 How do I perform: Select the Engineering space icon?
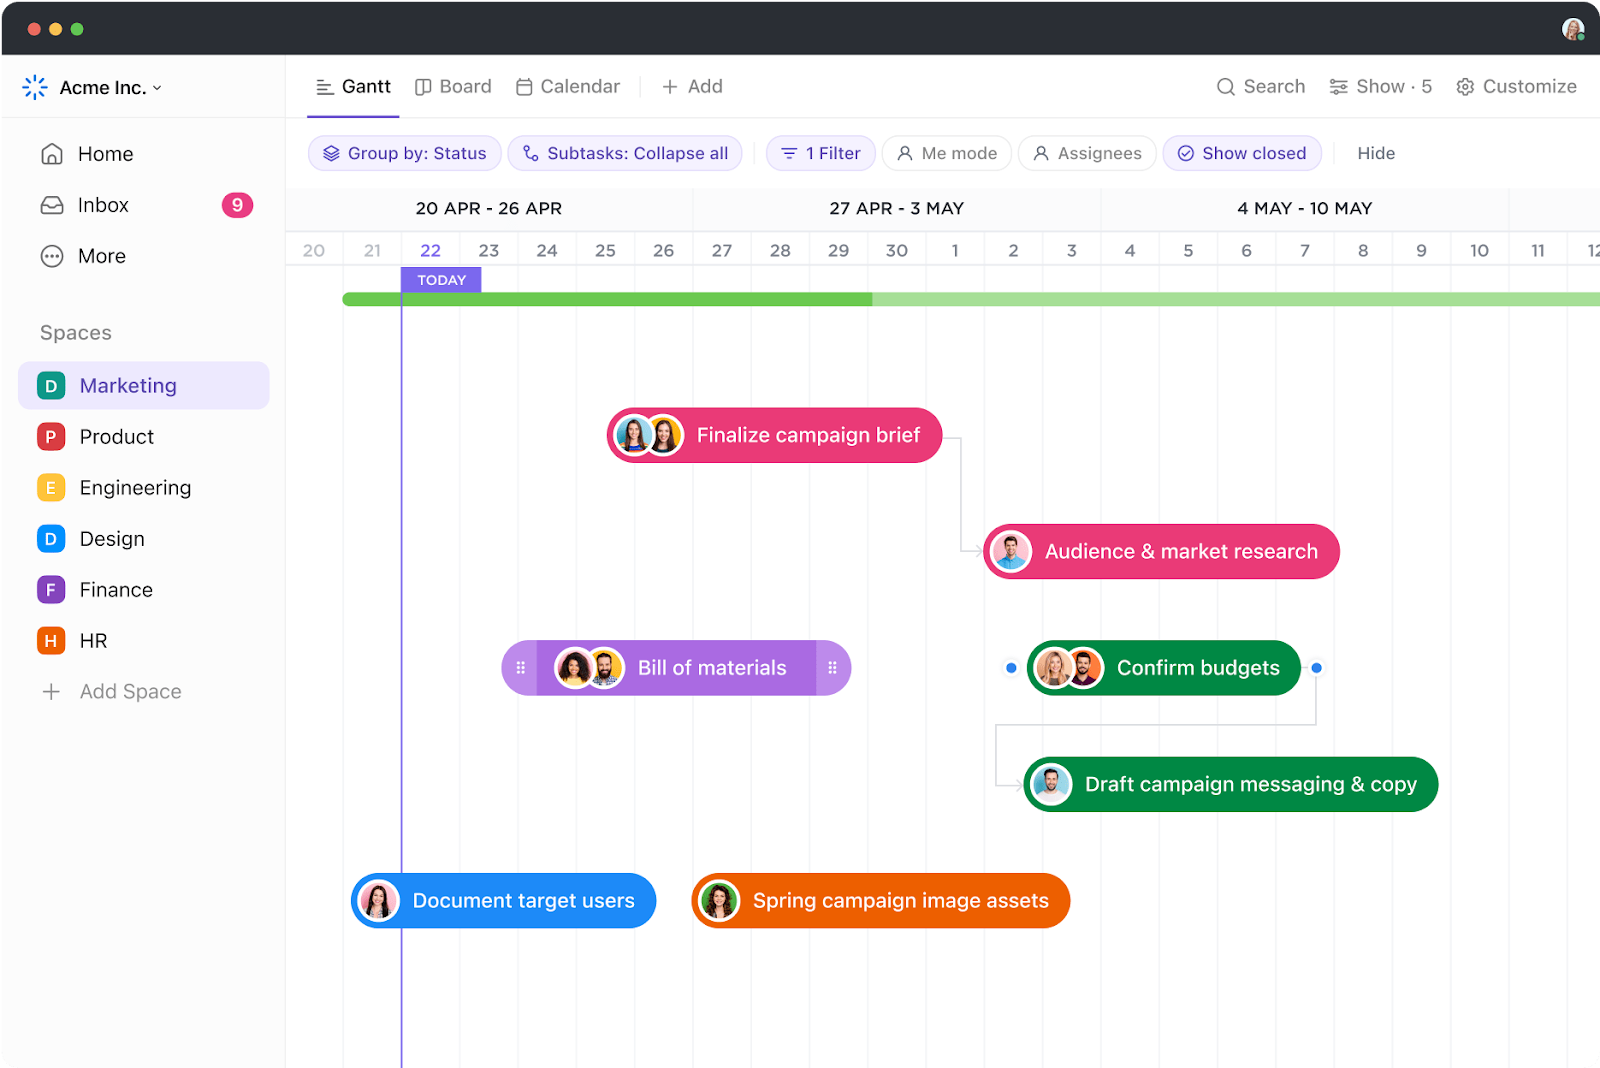[50, 487]
